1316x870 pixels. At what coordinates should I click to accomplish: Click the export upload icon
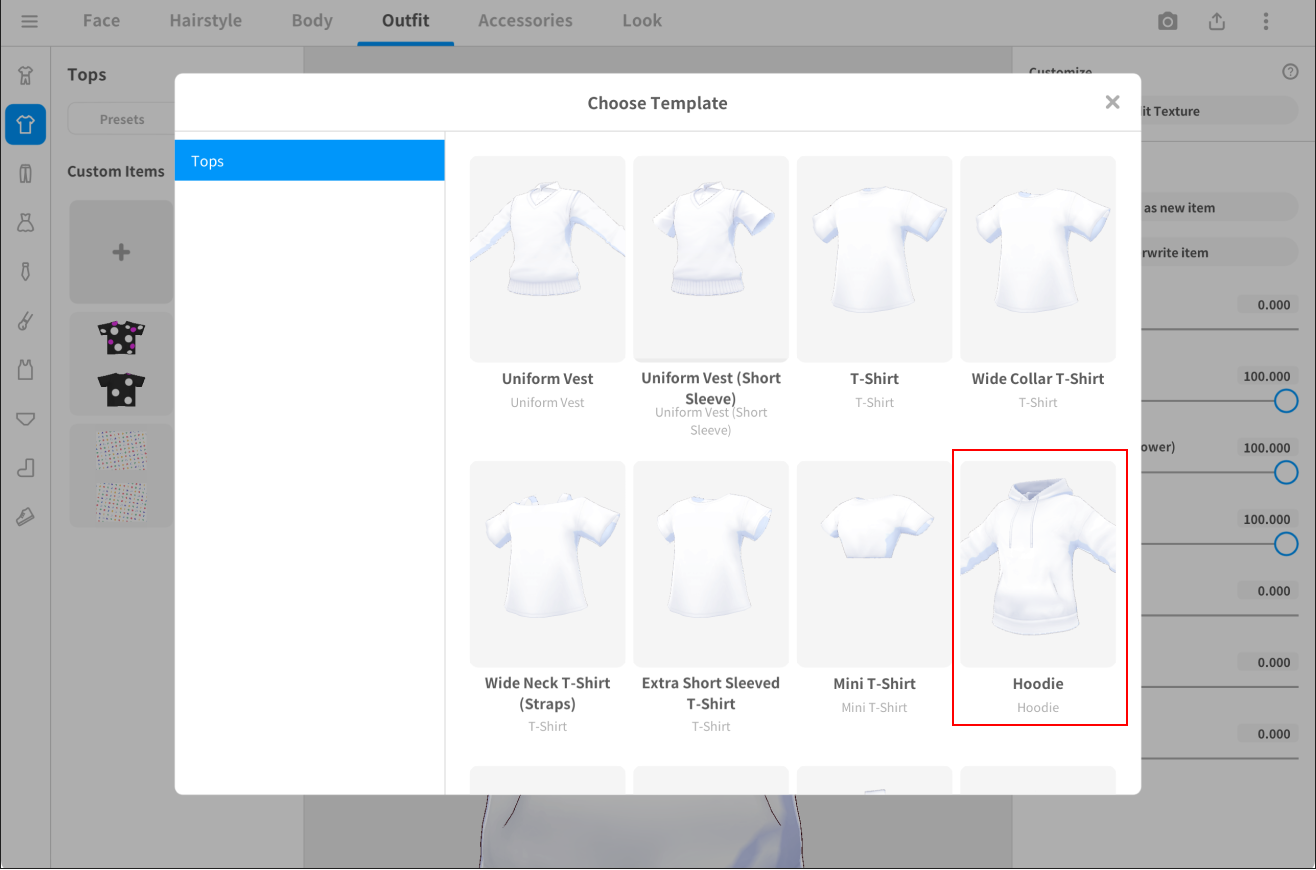pyautogui.click(x=1216, y=21)
